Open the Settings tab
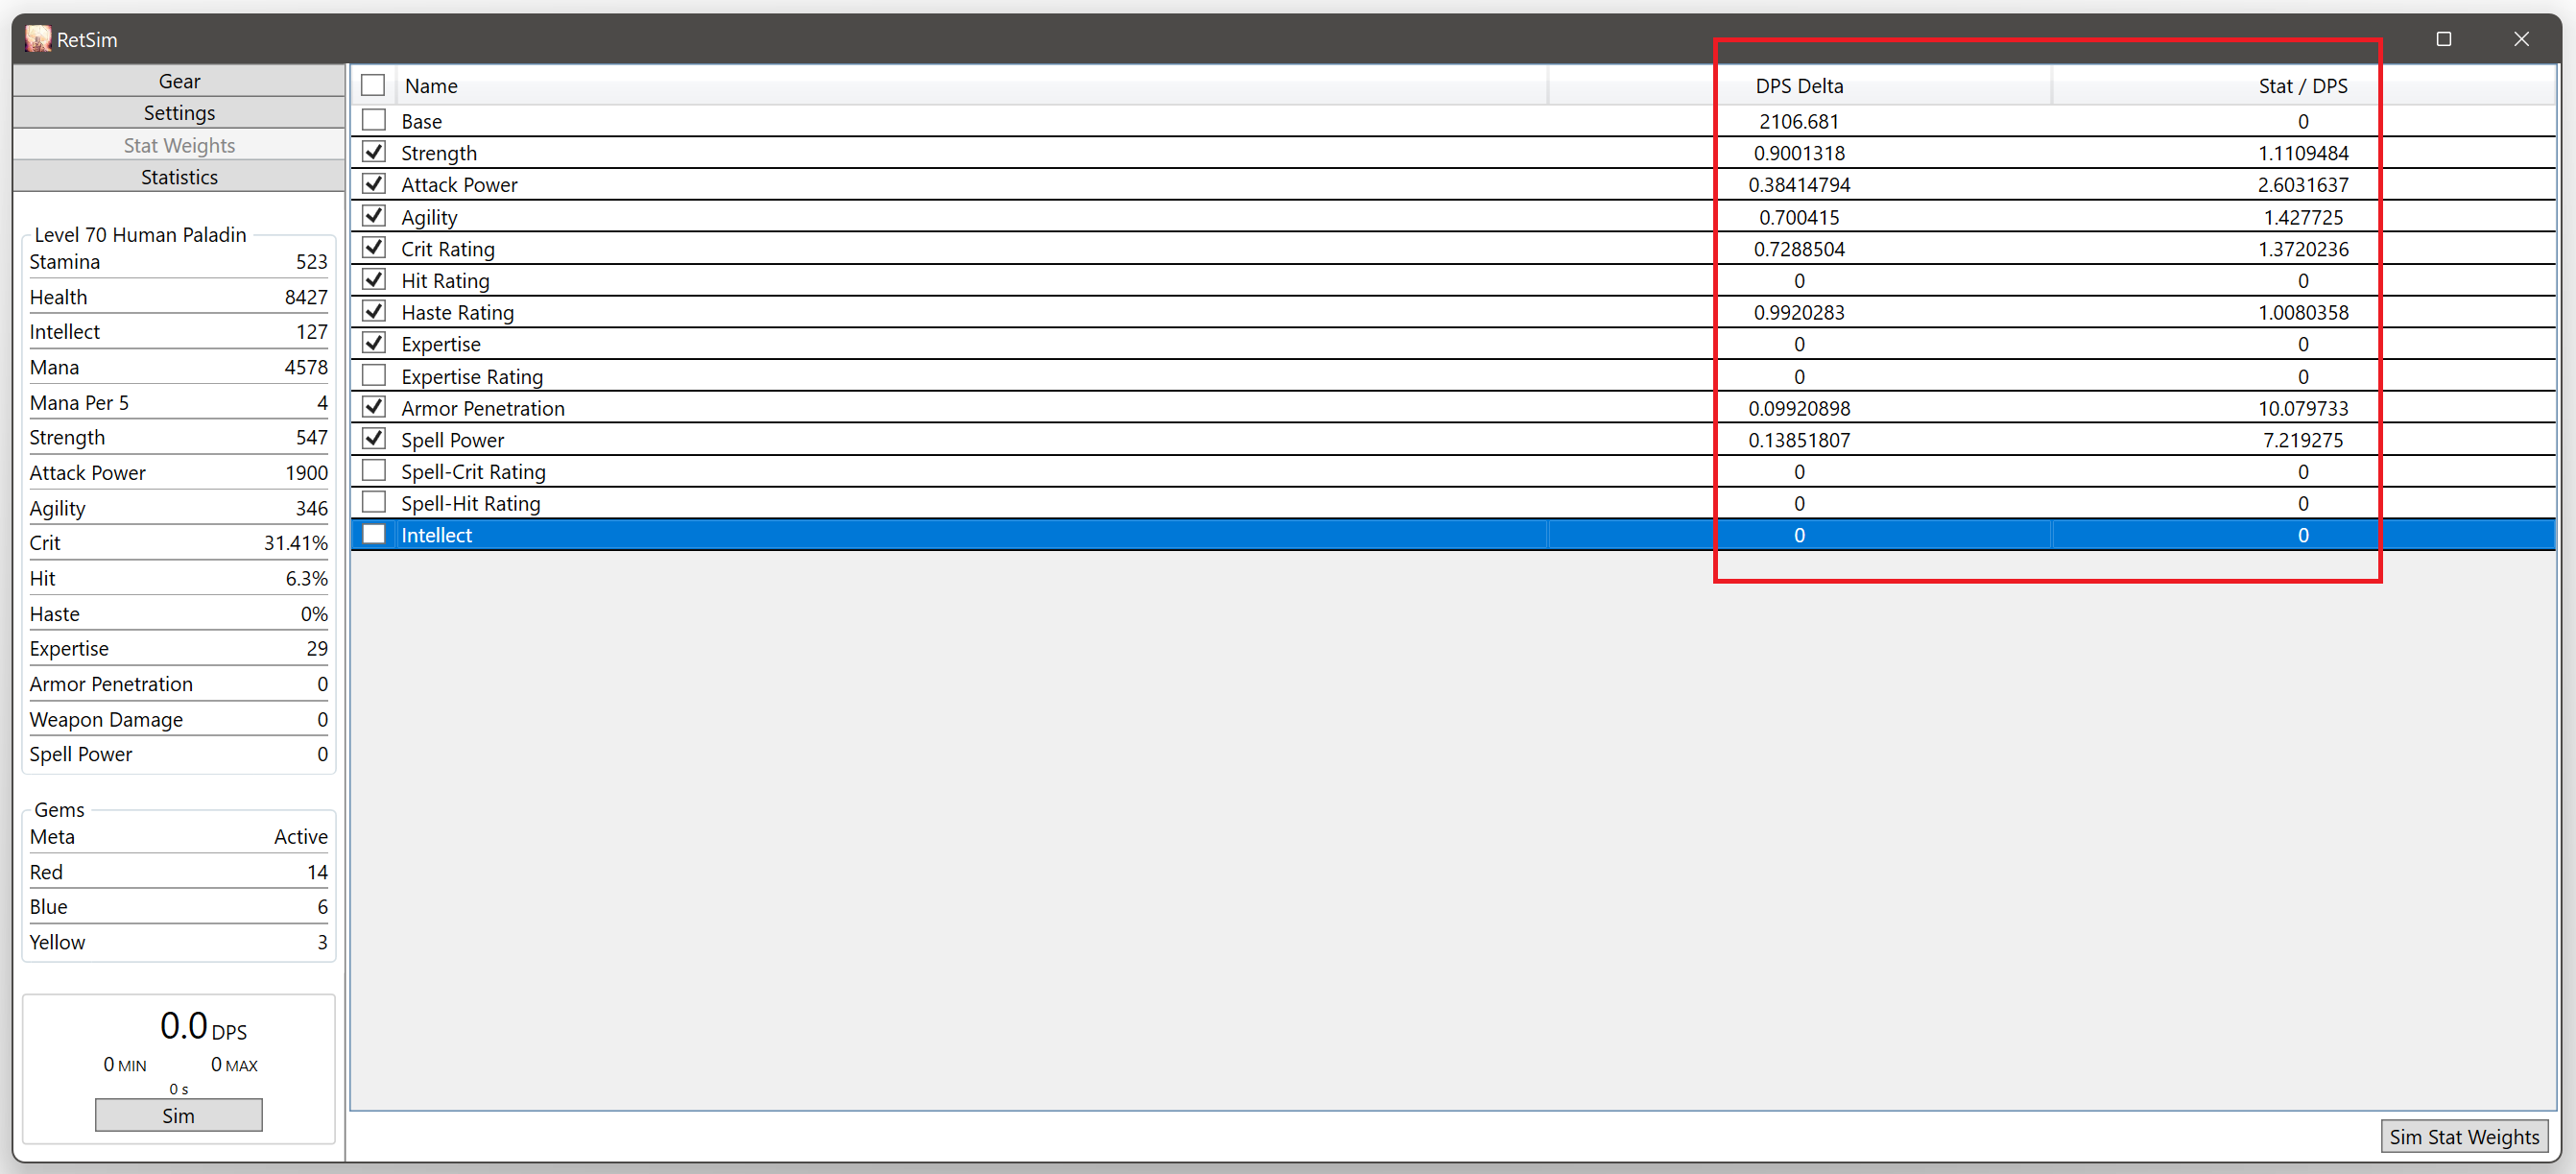This screenshot has width=2576, height=1174. [179, 113]
